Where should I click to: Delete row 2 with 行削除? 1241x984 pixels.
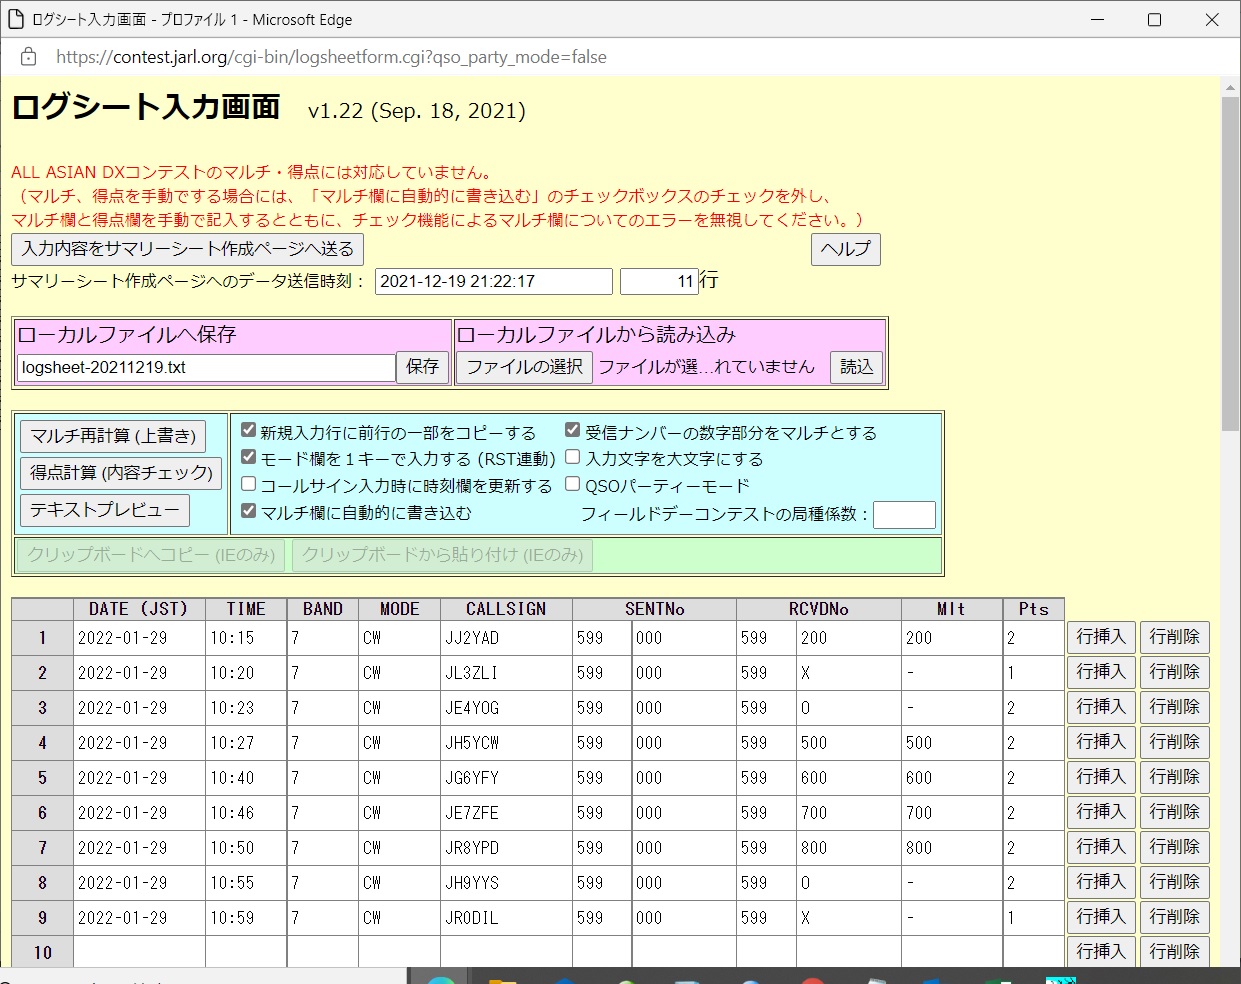1175,672
